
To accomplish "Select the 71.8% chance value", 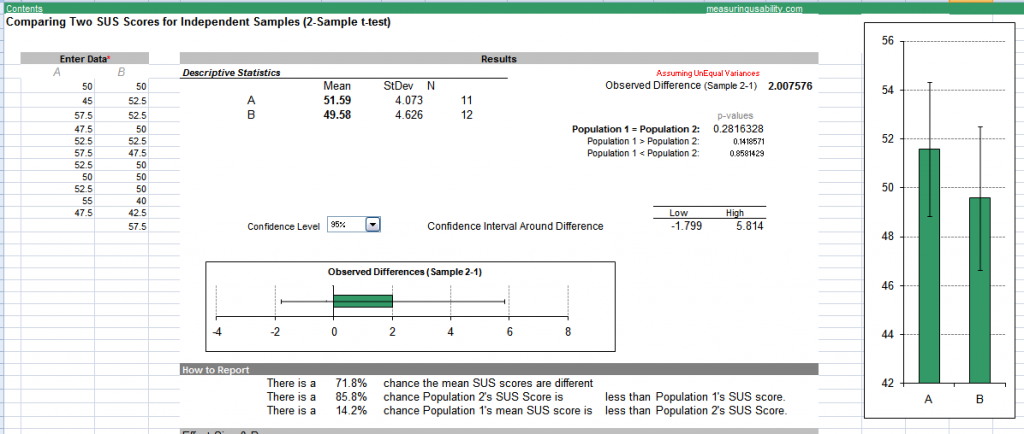I will (x=351, y=383).
